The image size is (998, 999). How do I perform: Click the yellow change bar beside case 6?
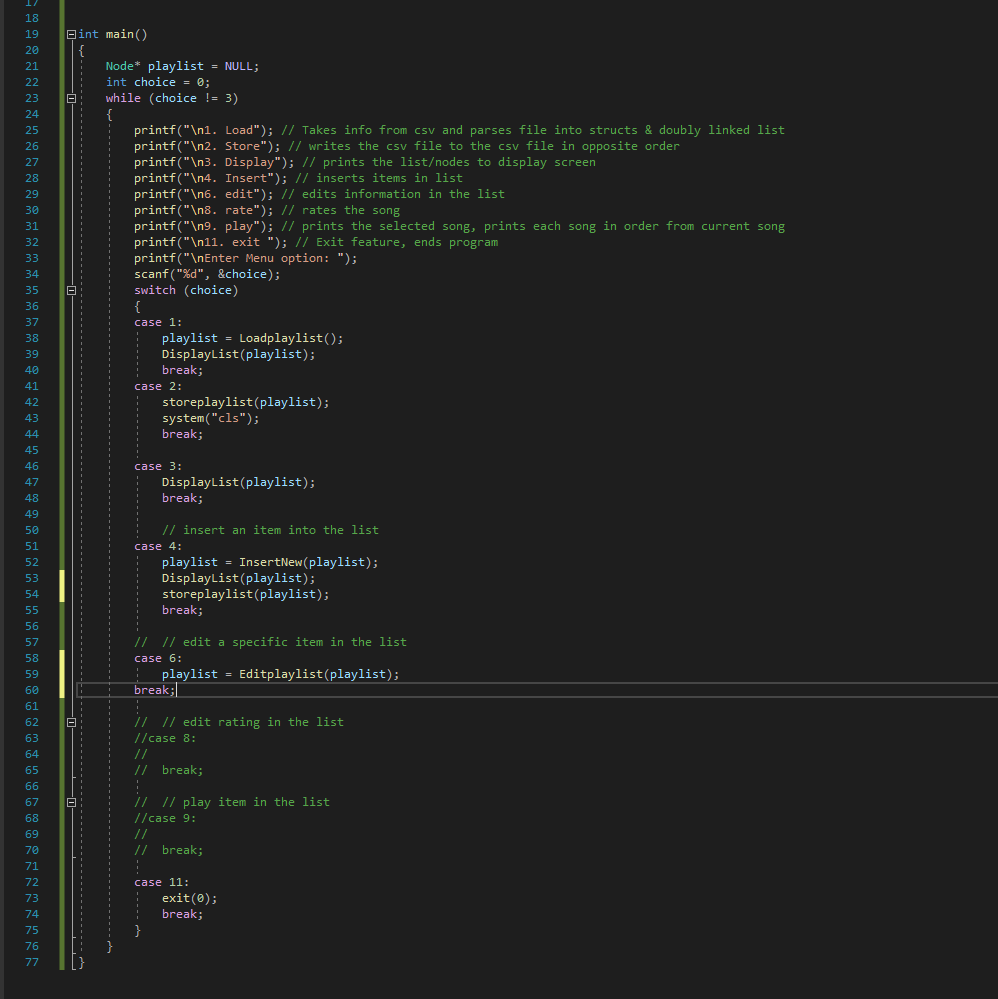point(62,658)
